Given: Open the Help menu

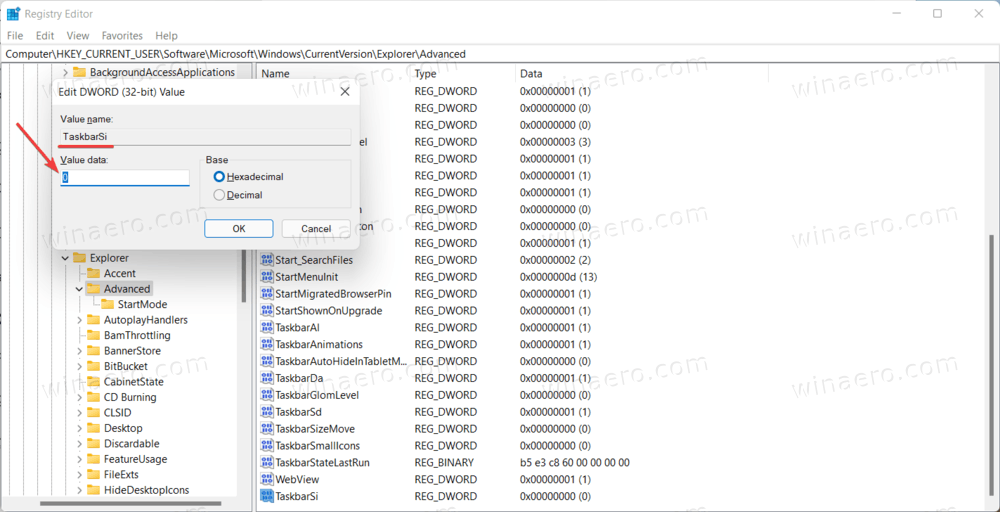Looking at the screenshot, I should pos(166,36).
